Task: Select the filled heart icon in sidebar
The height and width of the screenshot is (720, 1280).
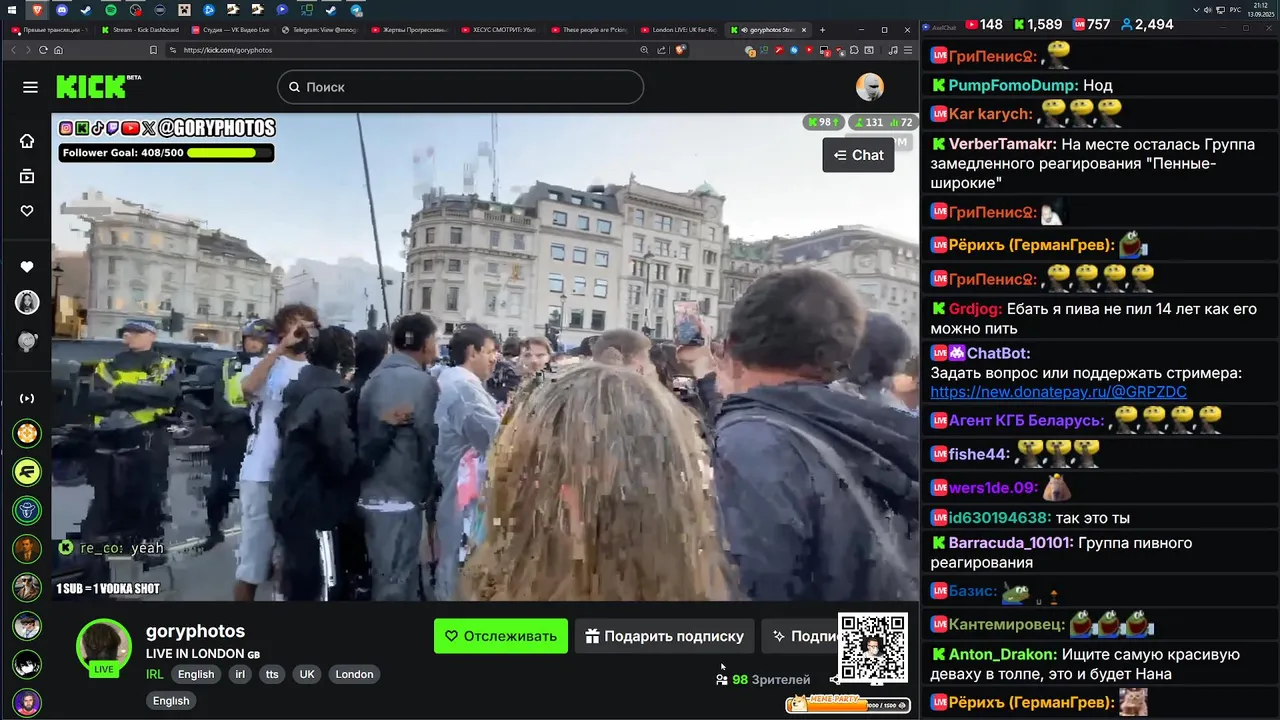Action: pyautogui.click(x=27, y=267)
